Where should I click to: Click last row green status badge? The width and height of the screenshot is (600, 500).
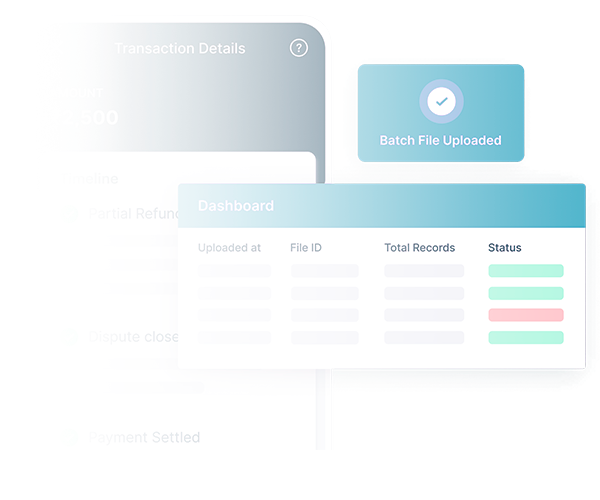coord(525,338)
